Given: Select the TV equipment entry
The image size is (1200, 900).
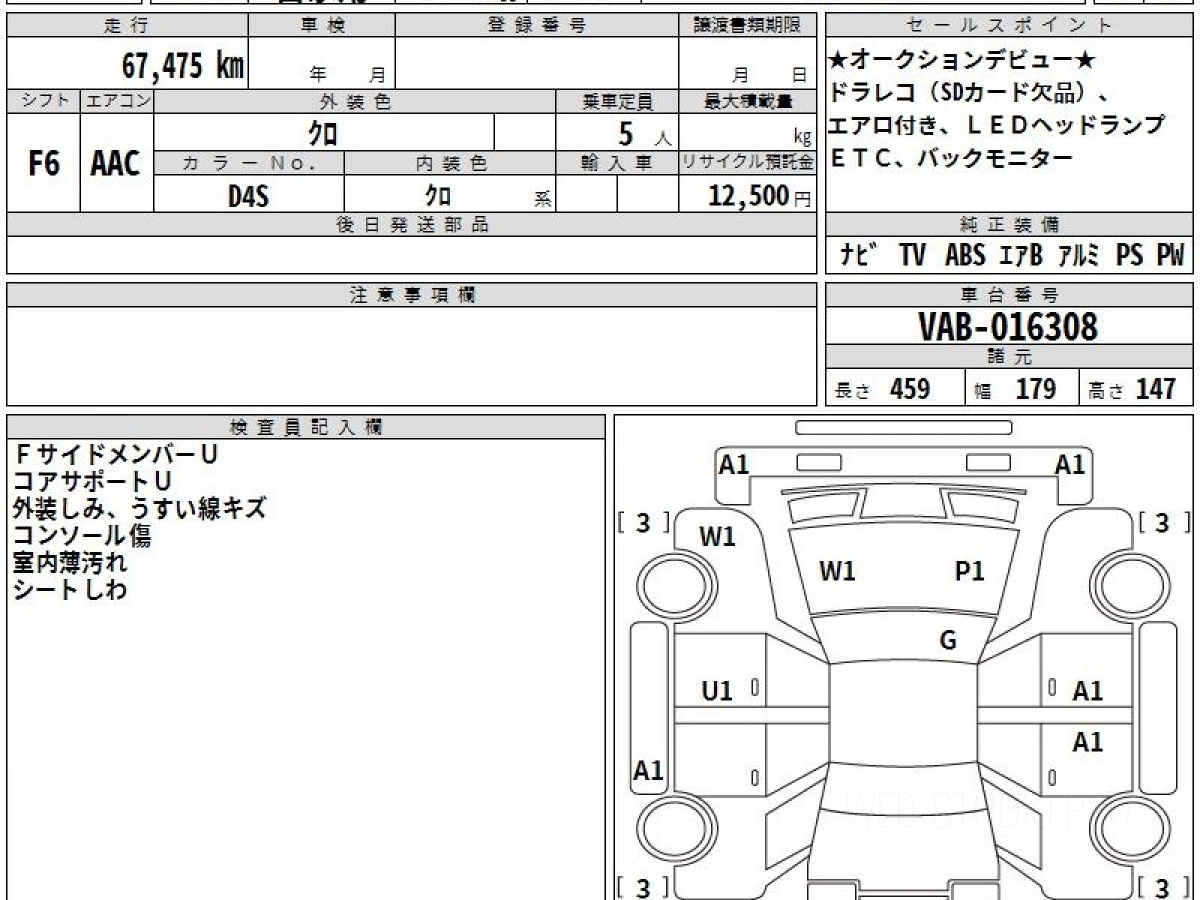Looking at the screenshot, I should click(912, 256).
